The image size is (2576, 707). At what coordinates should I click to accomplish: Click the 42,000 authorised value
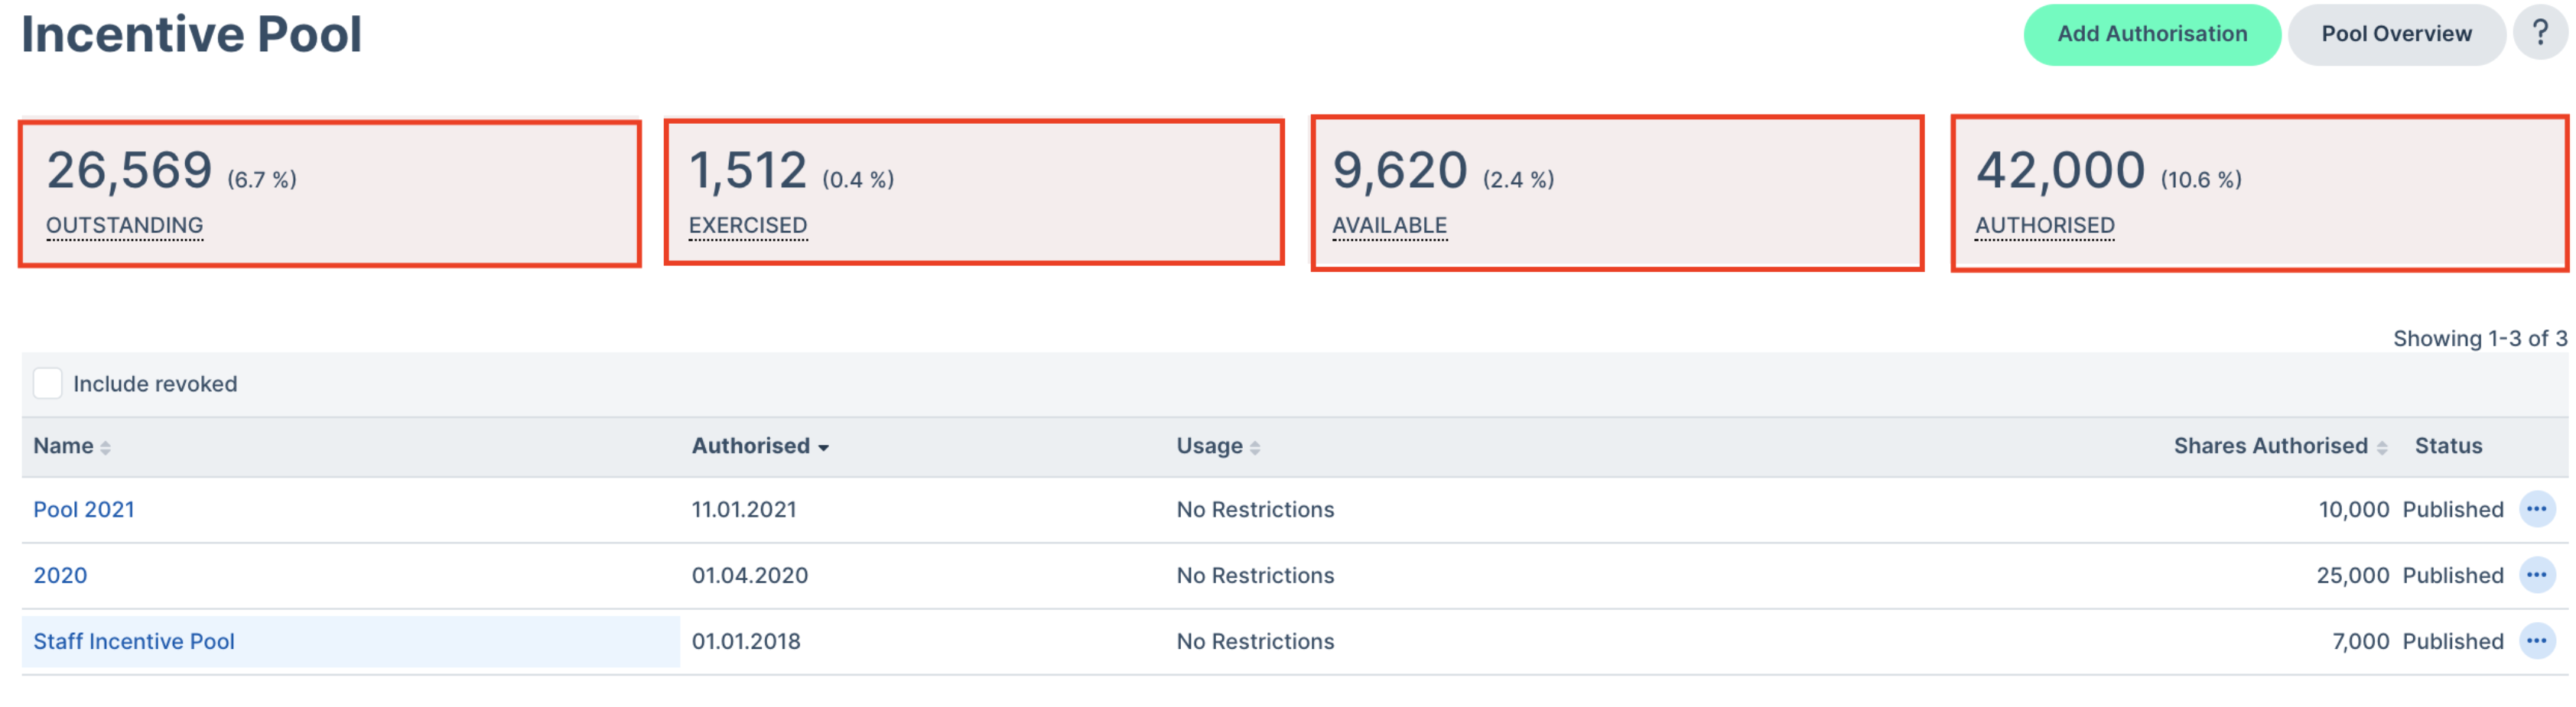pyautogui.click(x=2060, y=170)
